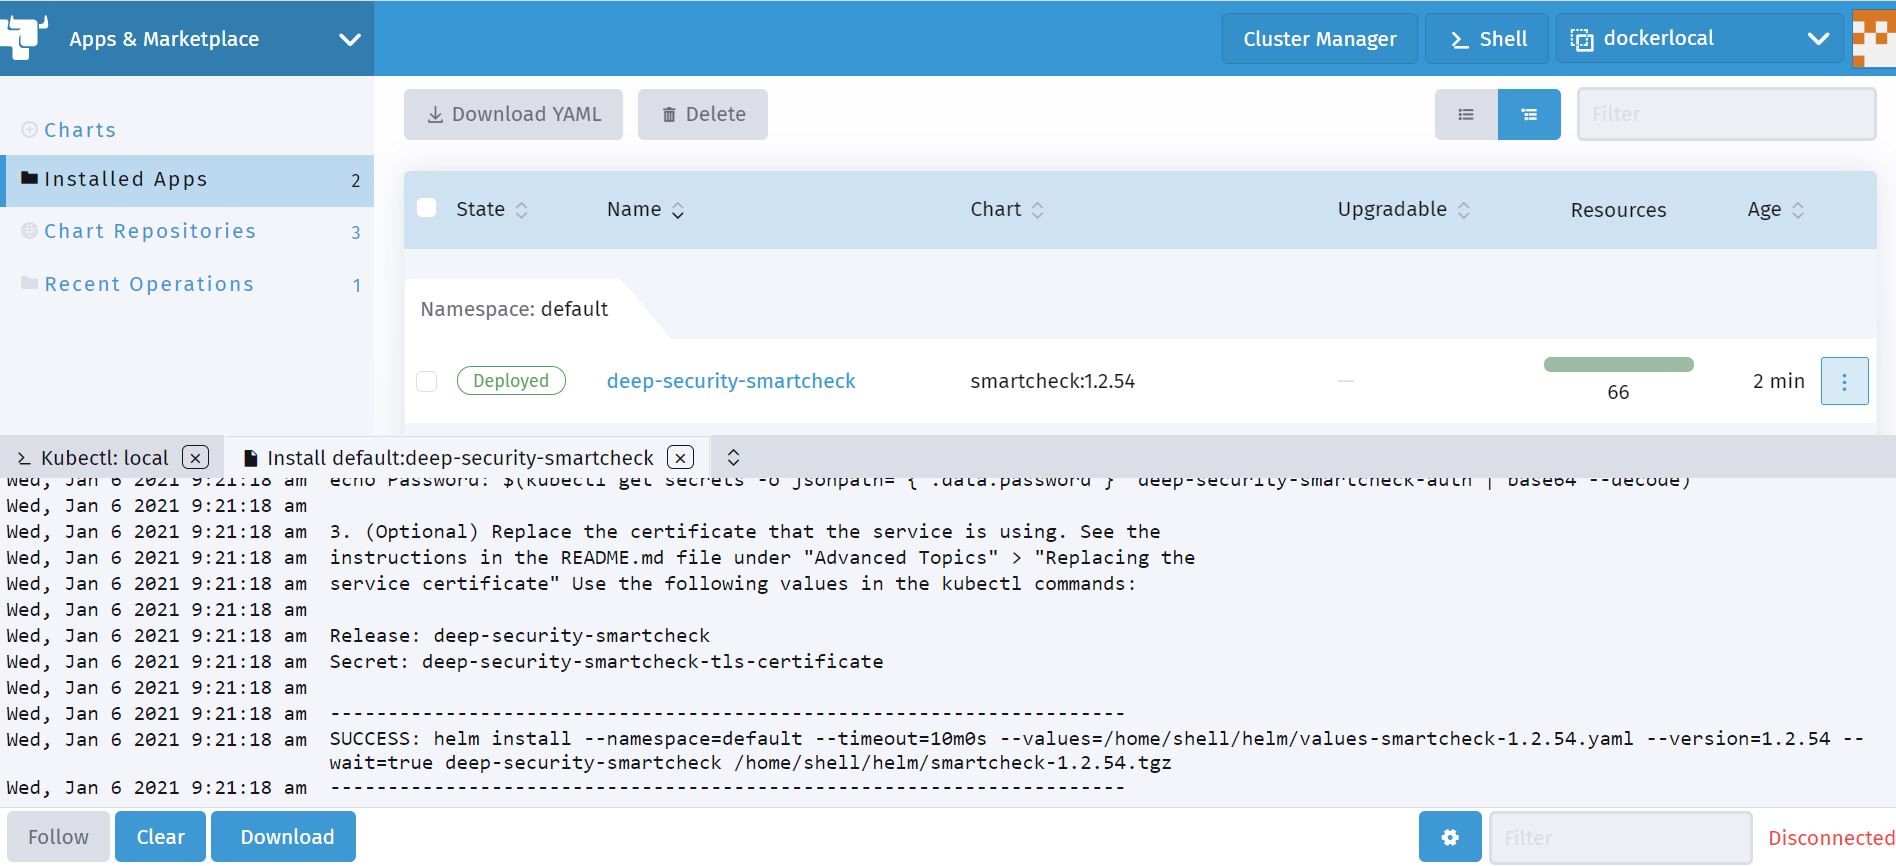Sort apps by Chart column
1896x866 pixels.
1007,209
